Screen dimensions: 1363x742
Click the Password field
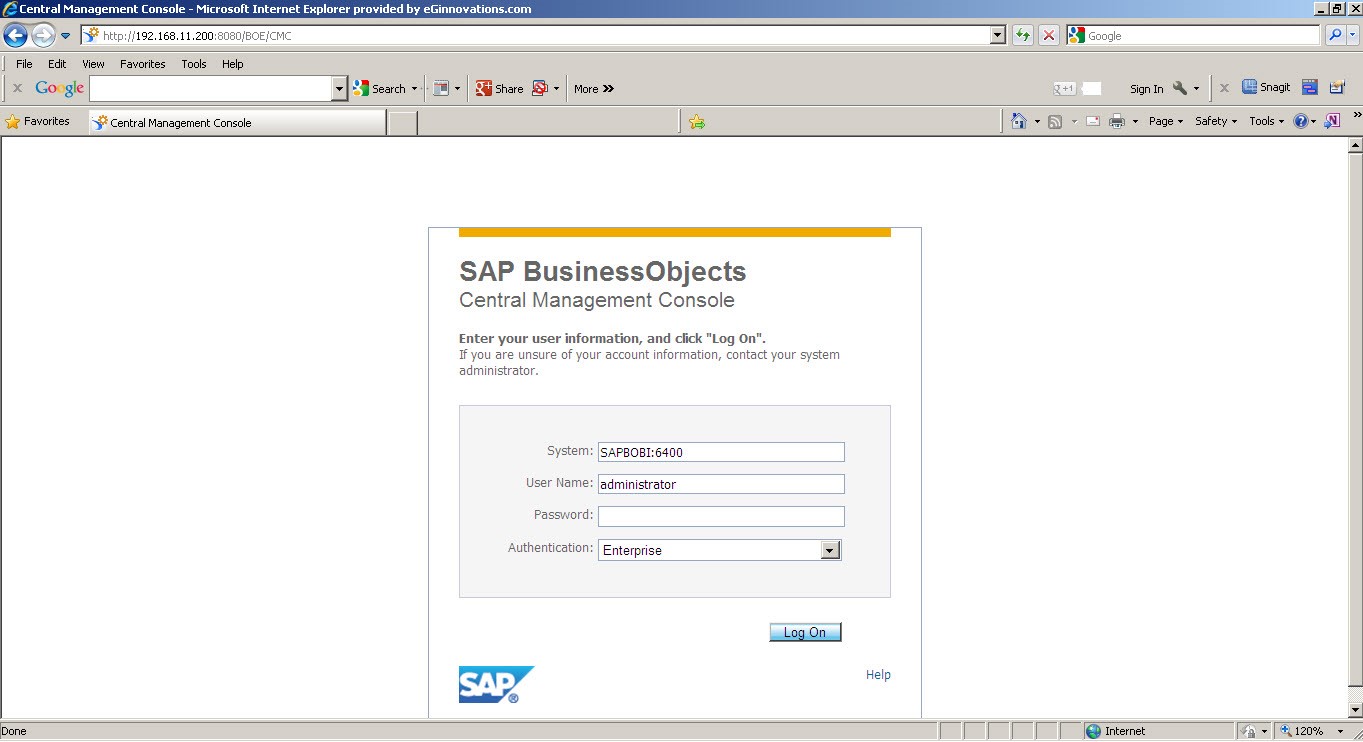(721, 516)
